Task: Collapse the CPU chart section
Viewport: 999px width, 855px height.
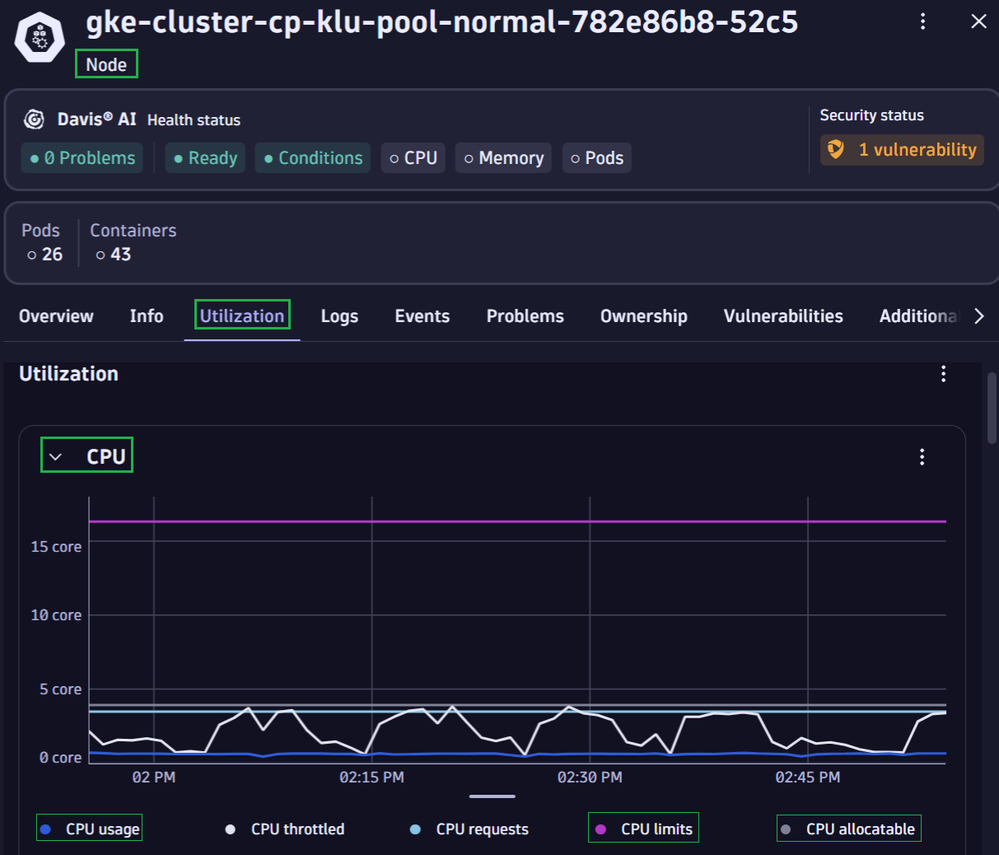Action: (56, 457)
